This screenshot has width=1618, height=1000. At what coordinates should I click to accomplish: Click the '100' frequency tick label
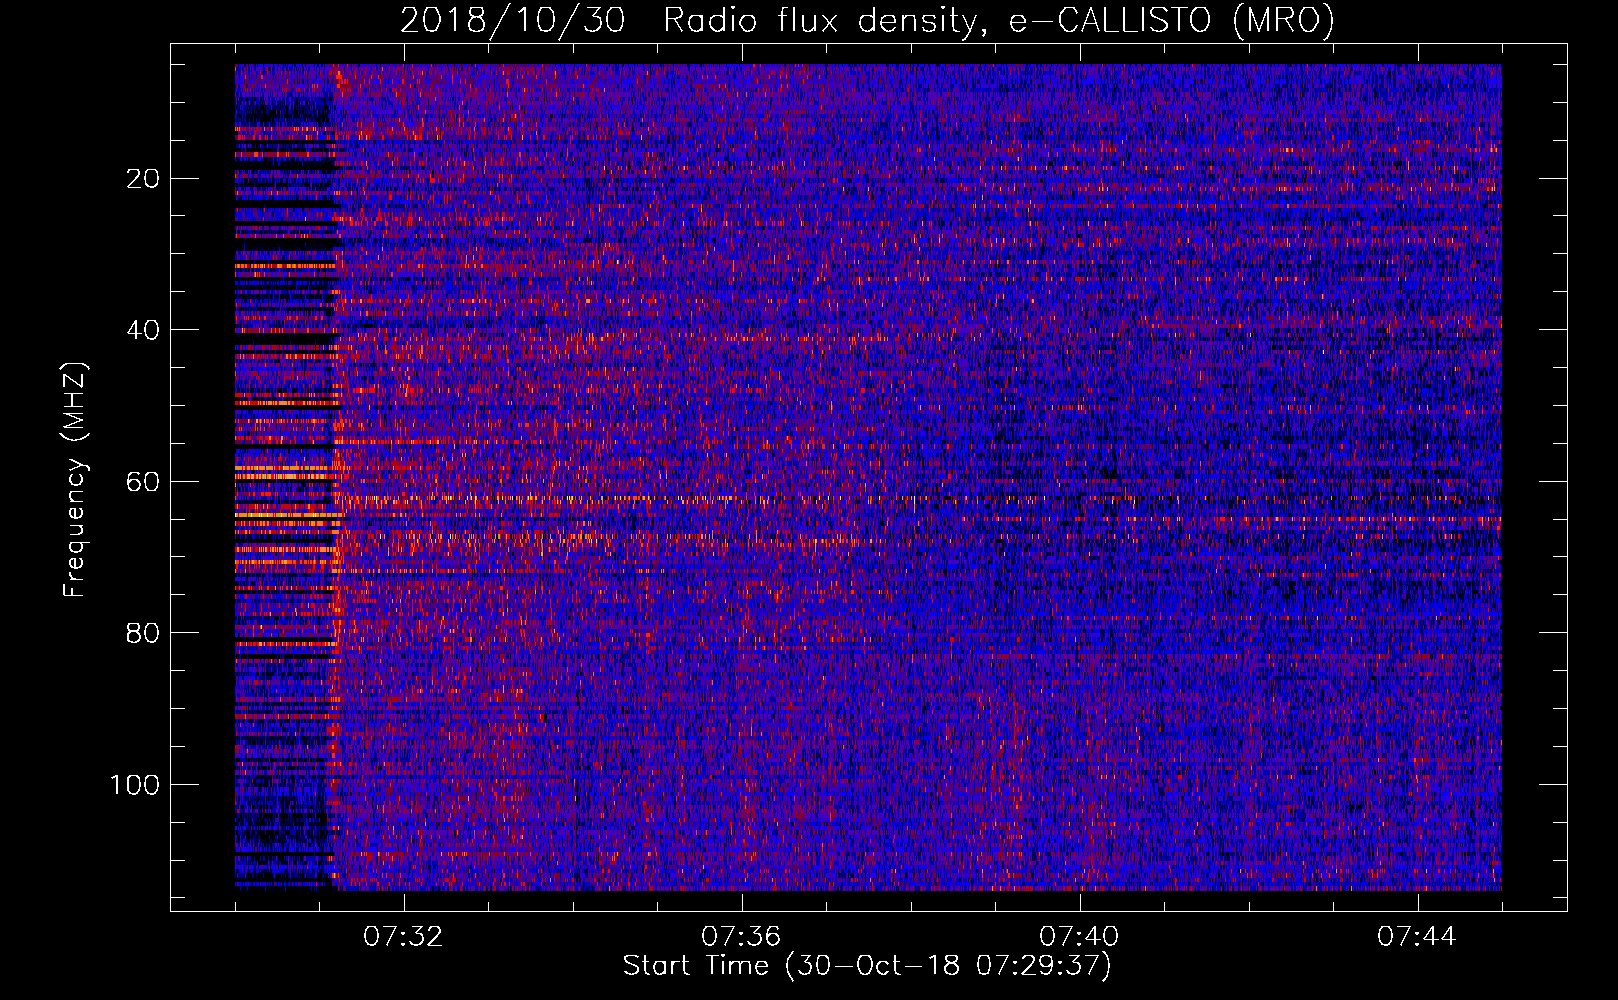coord(135,785)
